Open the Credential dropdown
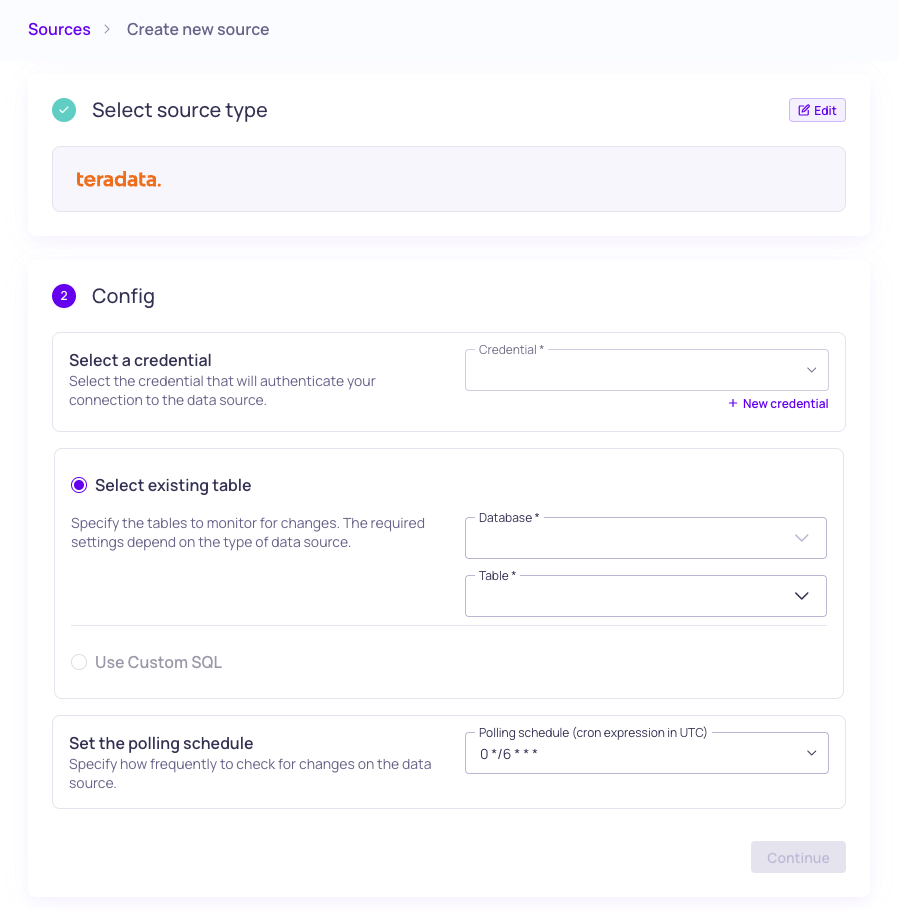Screen dimensions: 898x909 click(646, 371)
